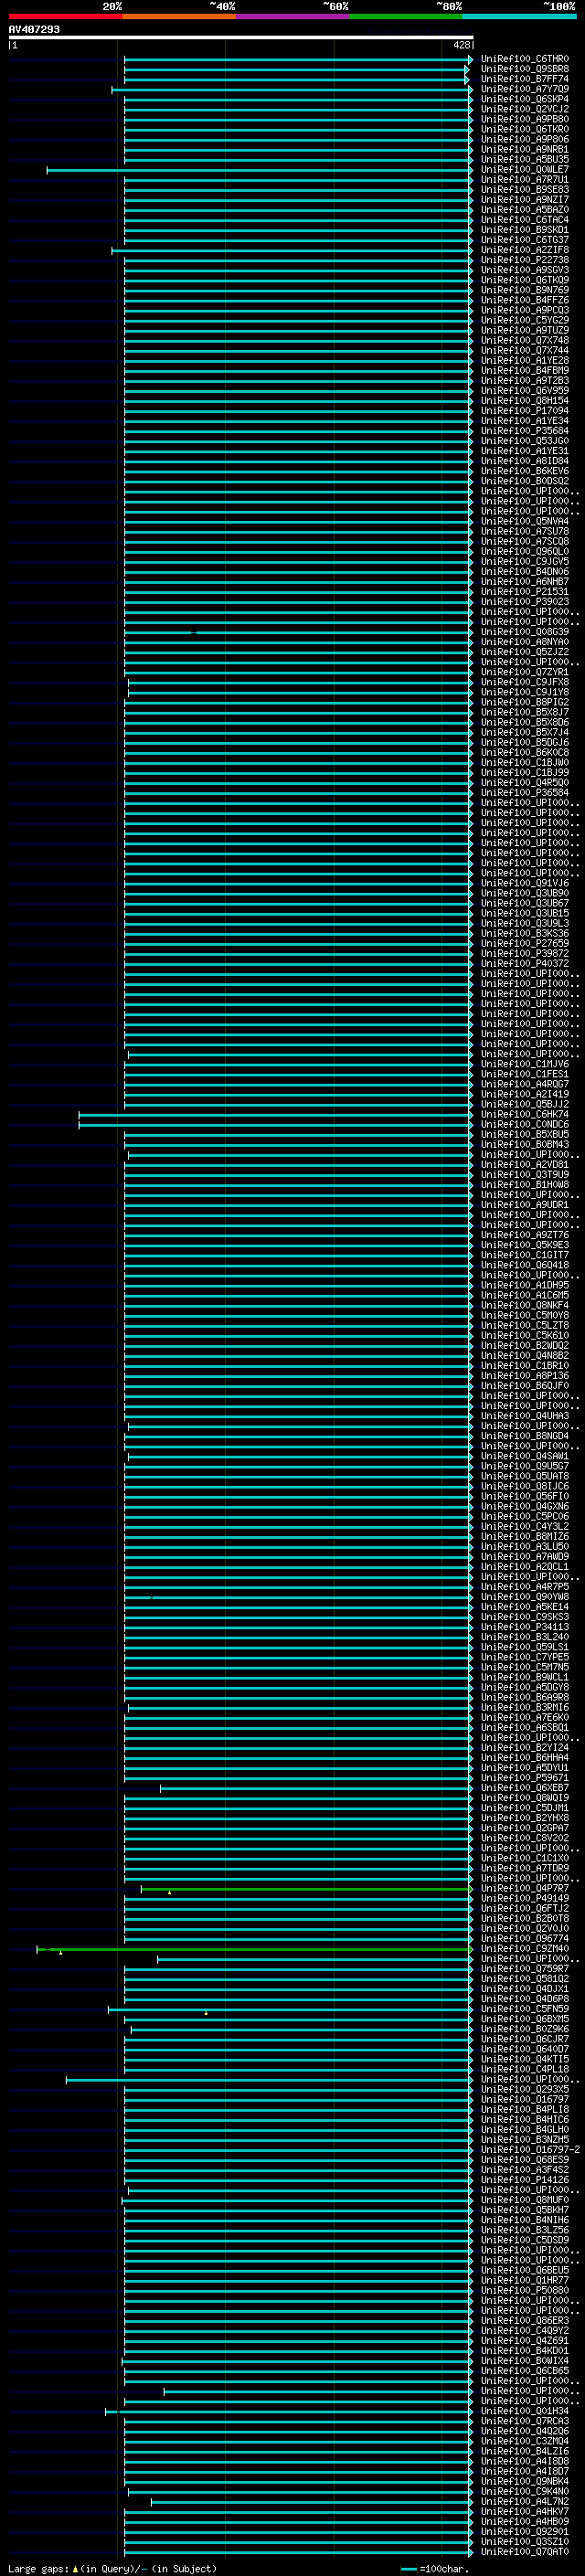Select hit UniRef100_P39872
Screen dimensions: 585x2576
524,954
